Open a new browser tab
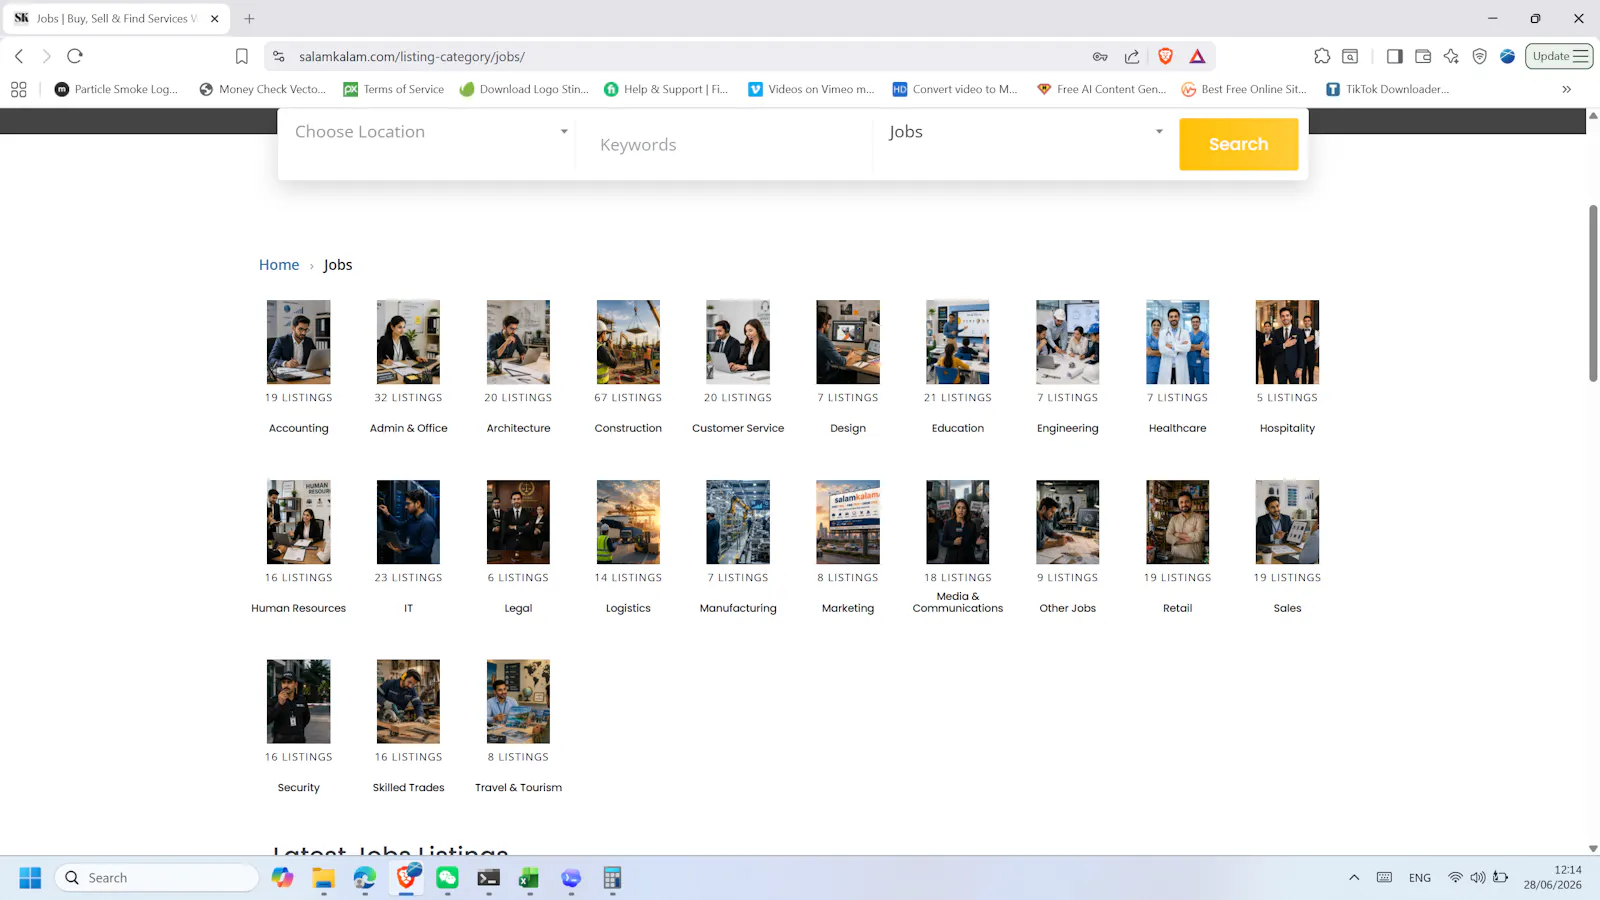This screenshot has height=900, width=1600. pyautogui.click(x=249, y=18)
